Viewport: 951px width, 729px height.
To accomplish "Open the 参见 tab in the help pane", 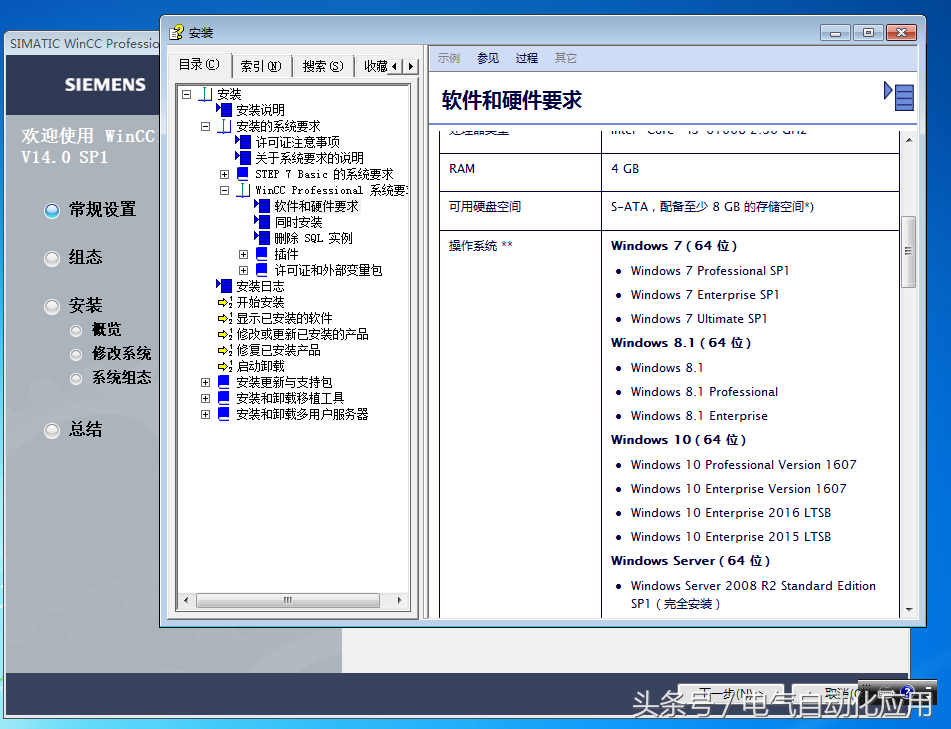I will [487, 58].
